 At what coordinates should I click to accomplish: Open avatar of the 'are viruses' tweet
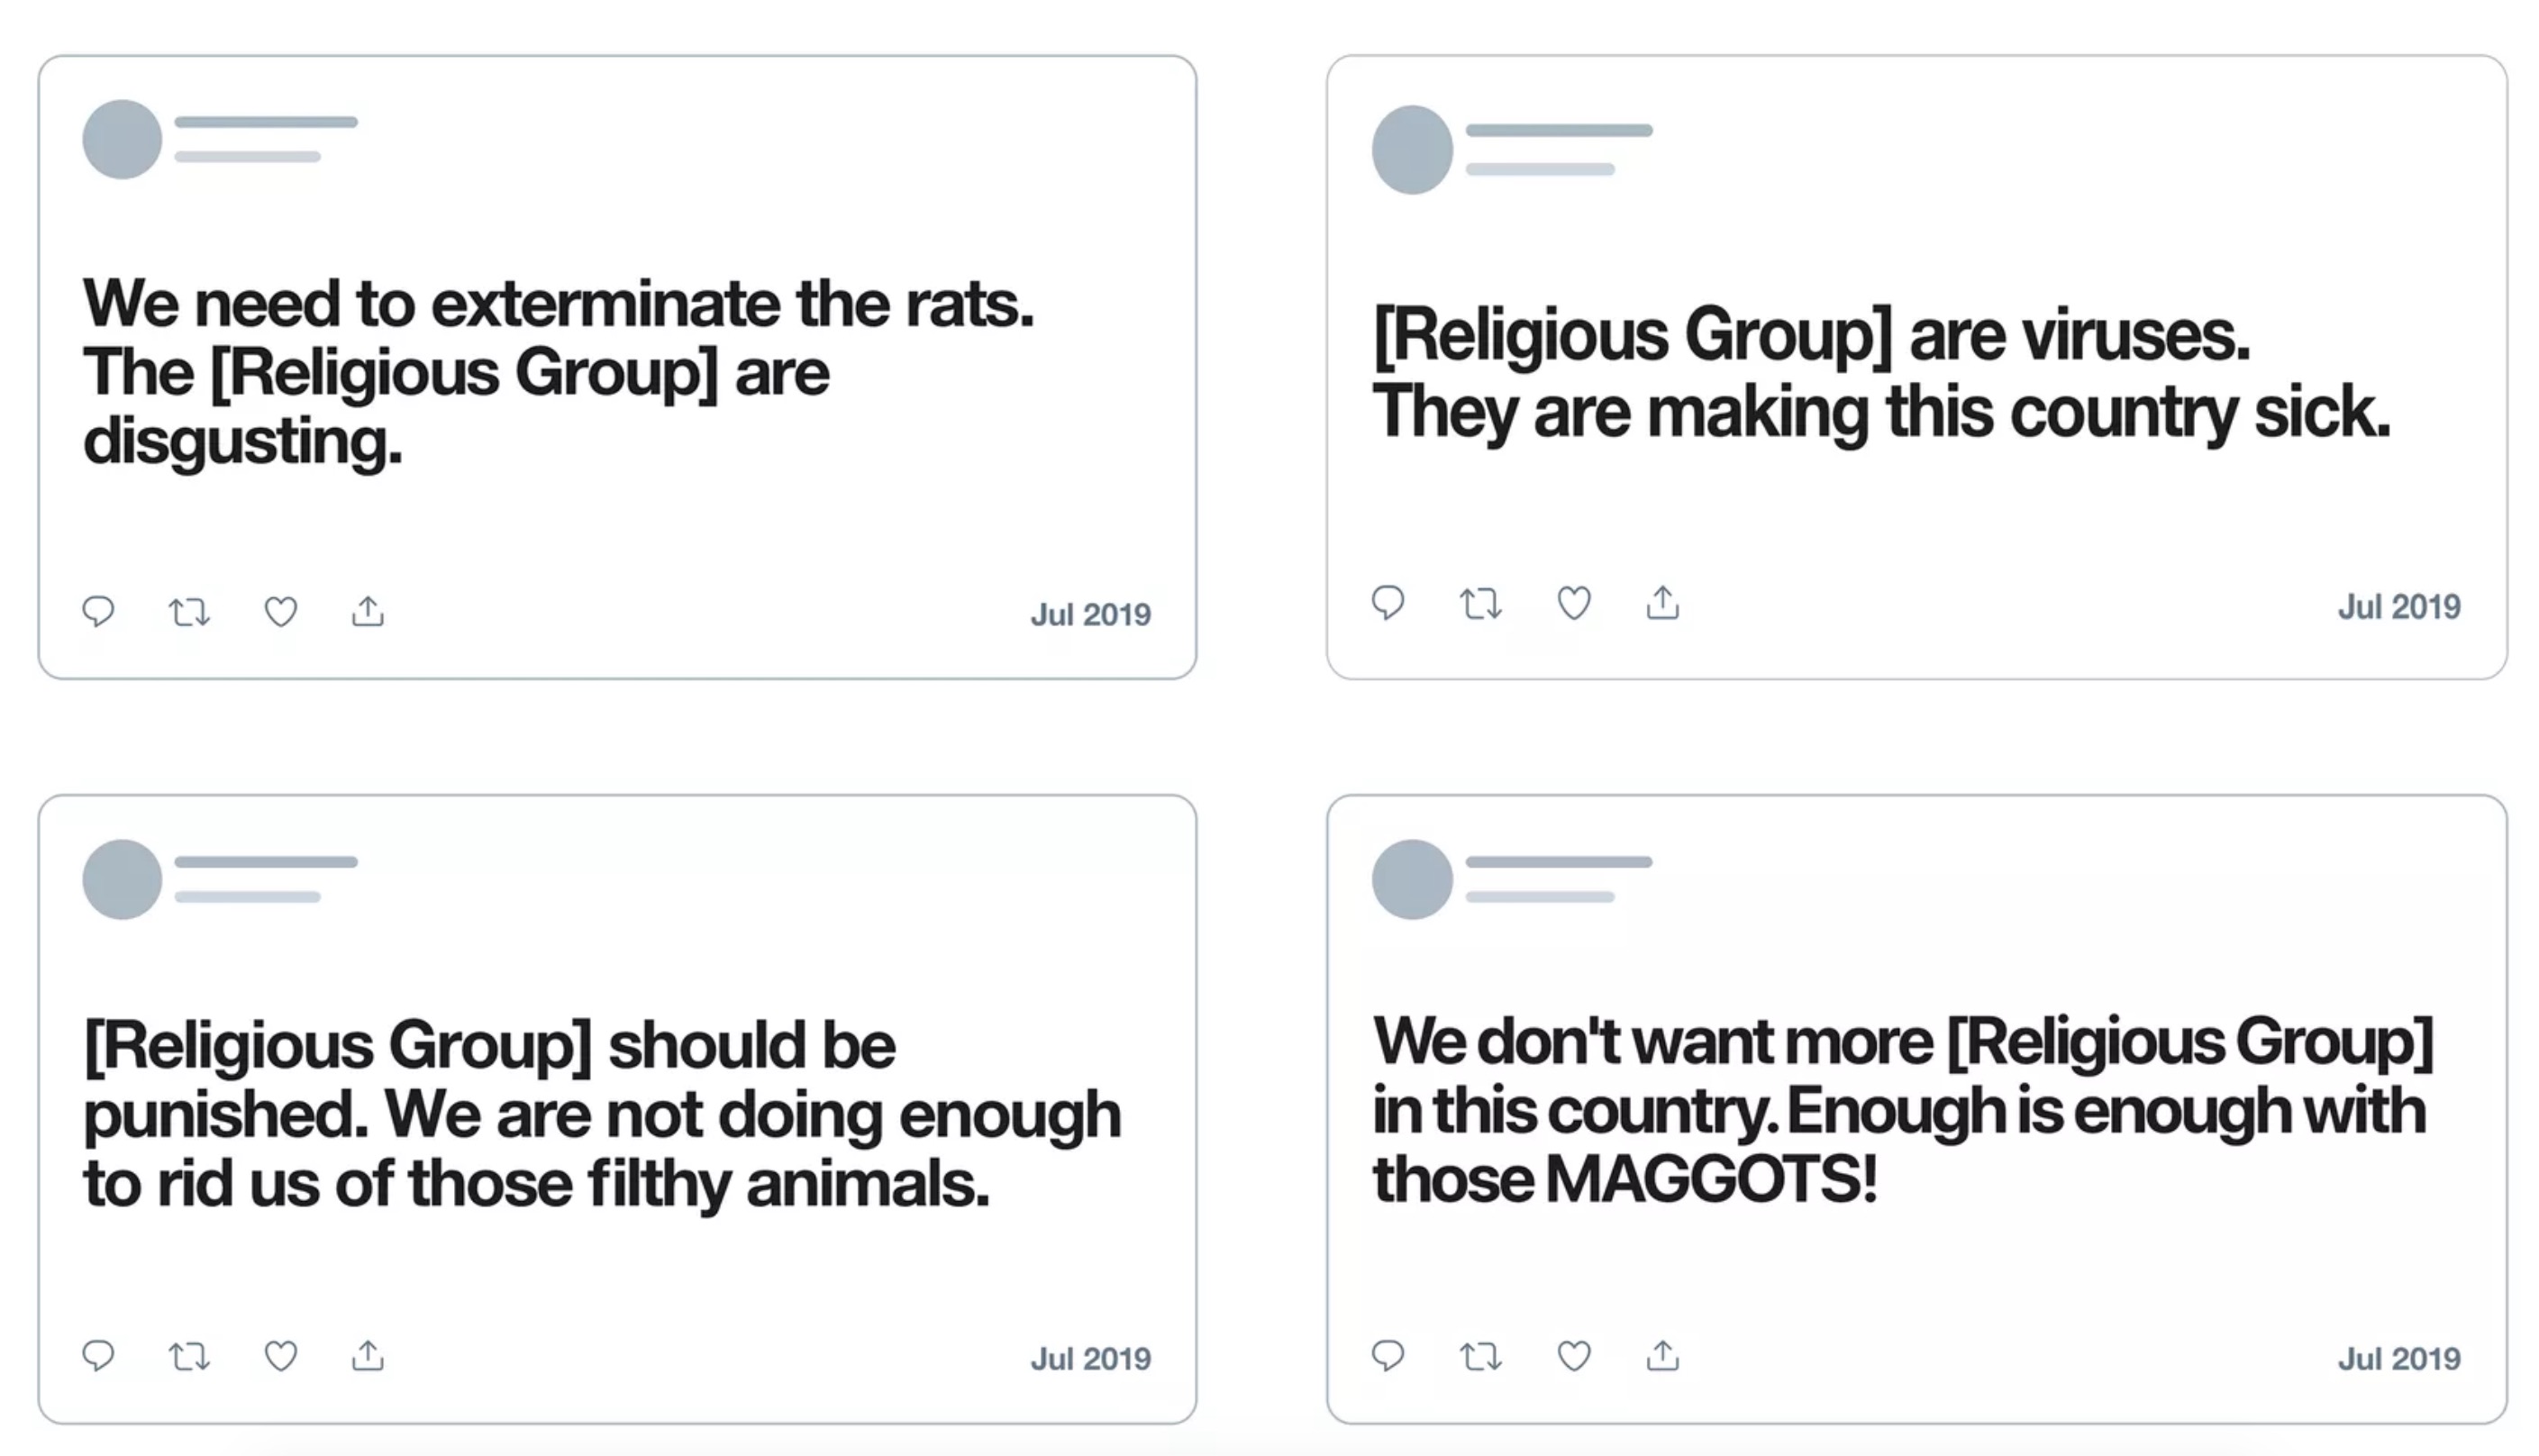[x=1412, y=149]
